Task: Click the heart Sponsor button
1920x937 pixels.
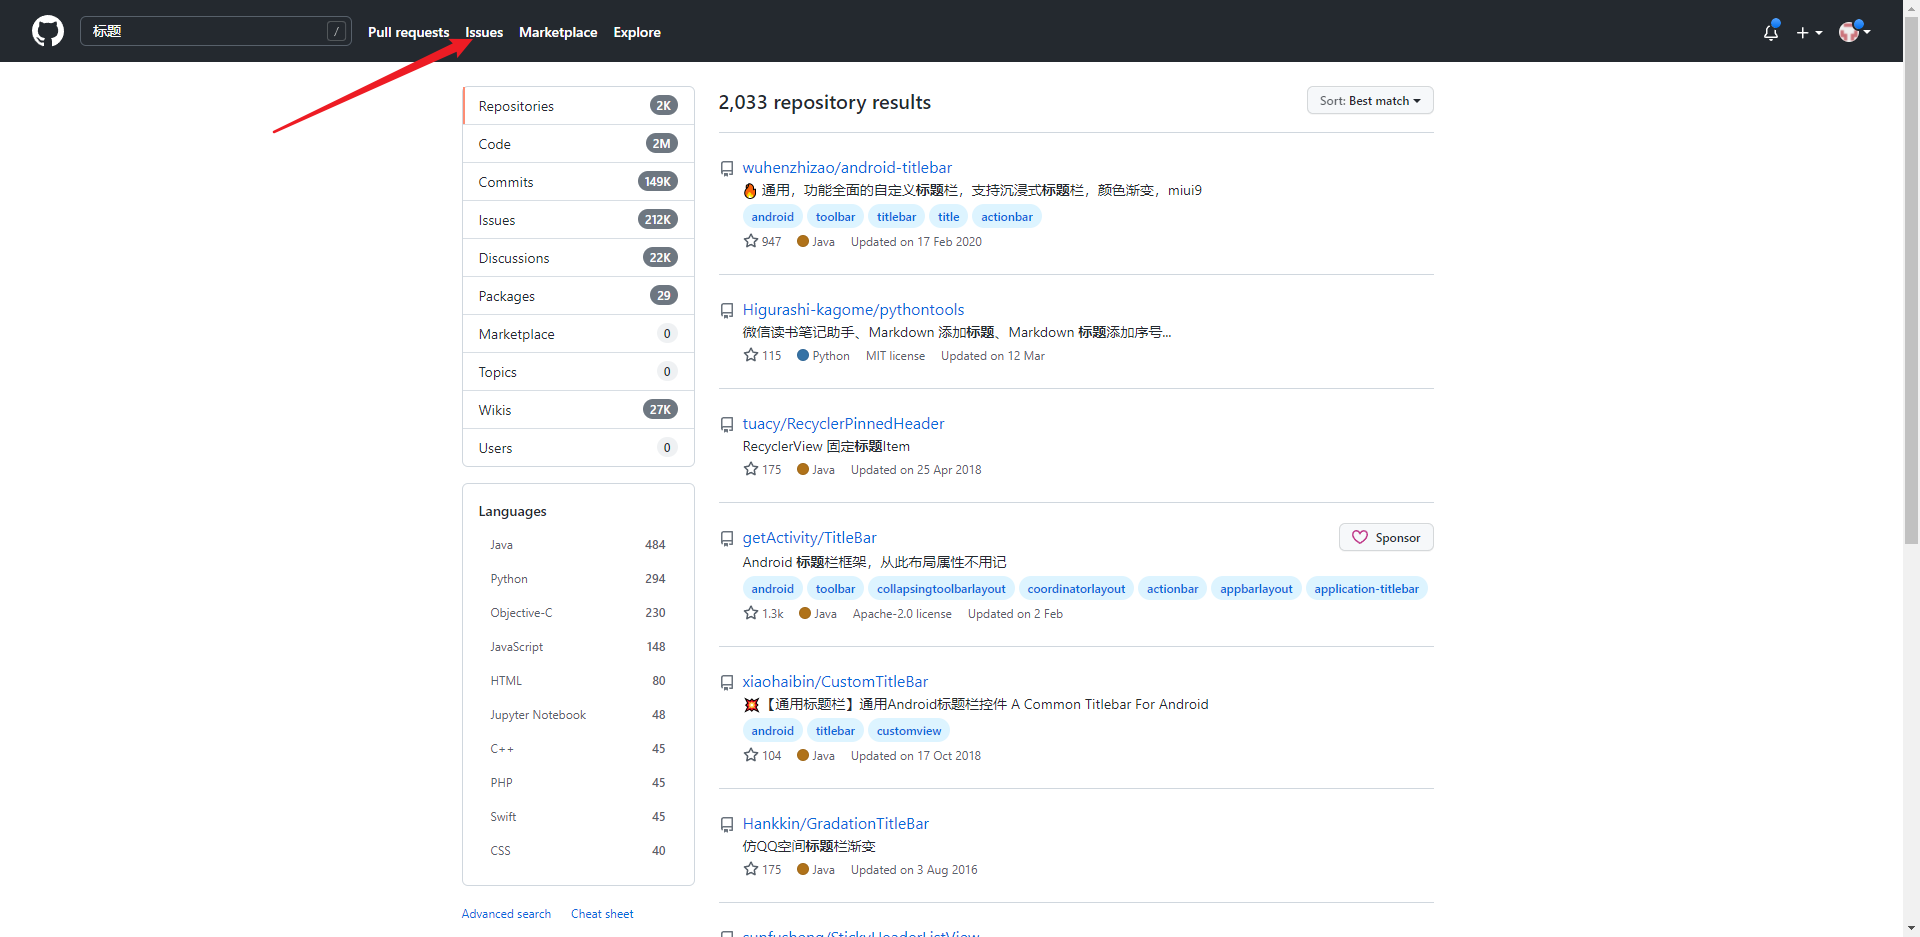Action: point(1385,537)
